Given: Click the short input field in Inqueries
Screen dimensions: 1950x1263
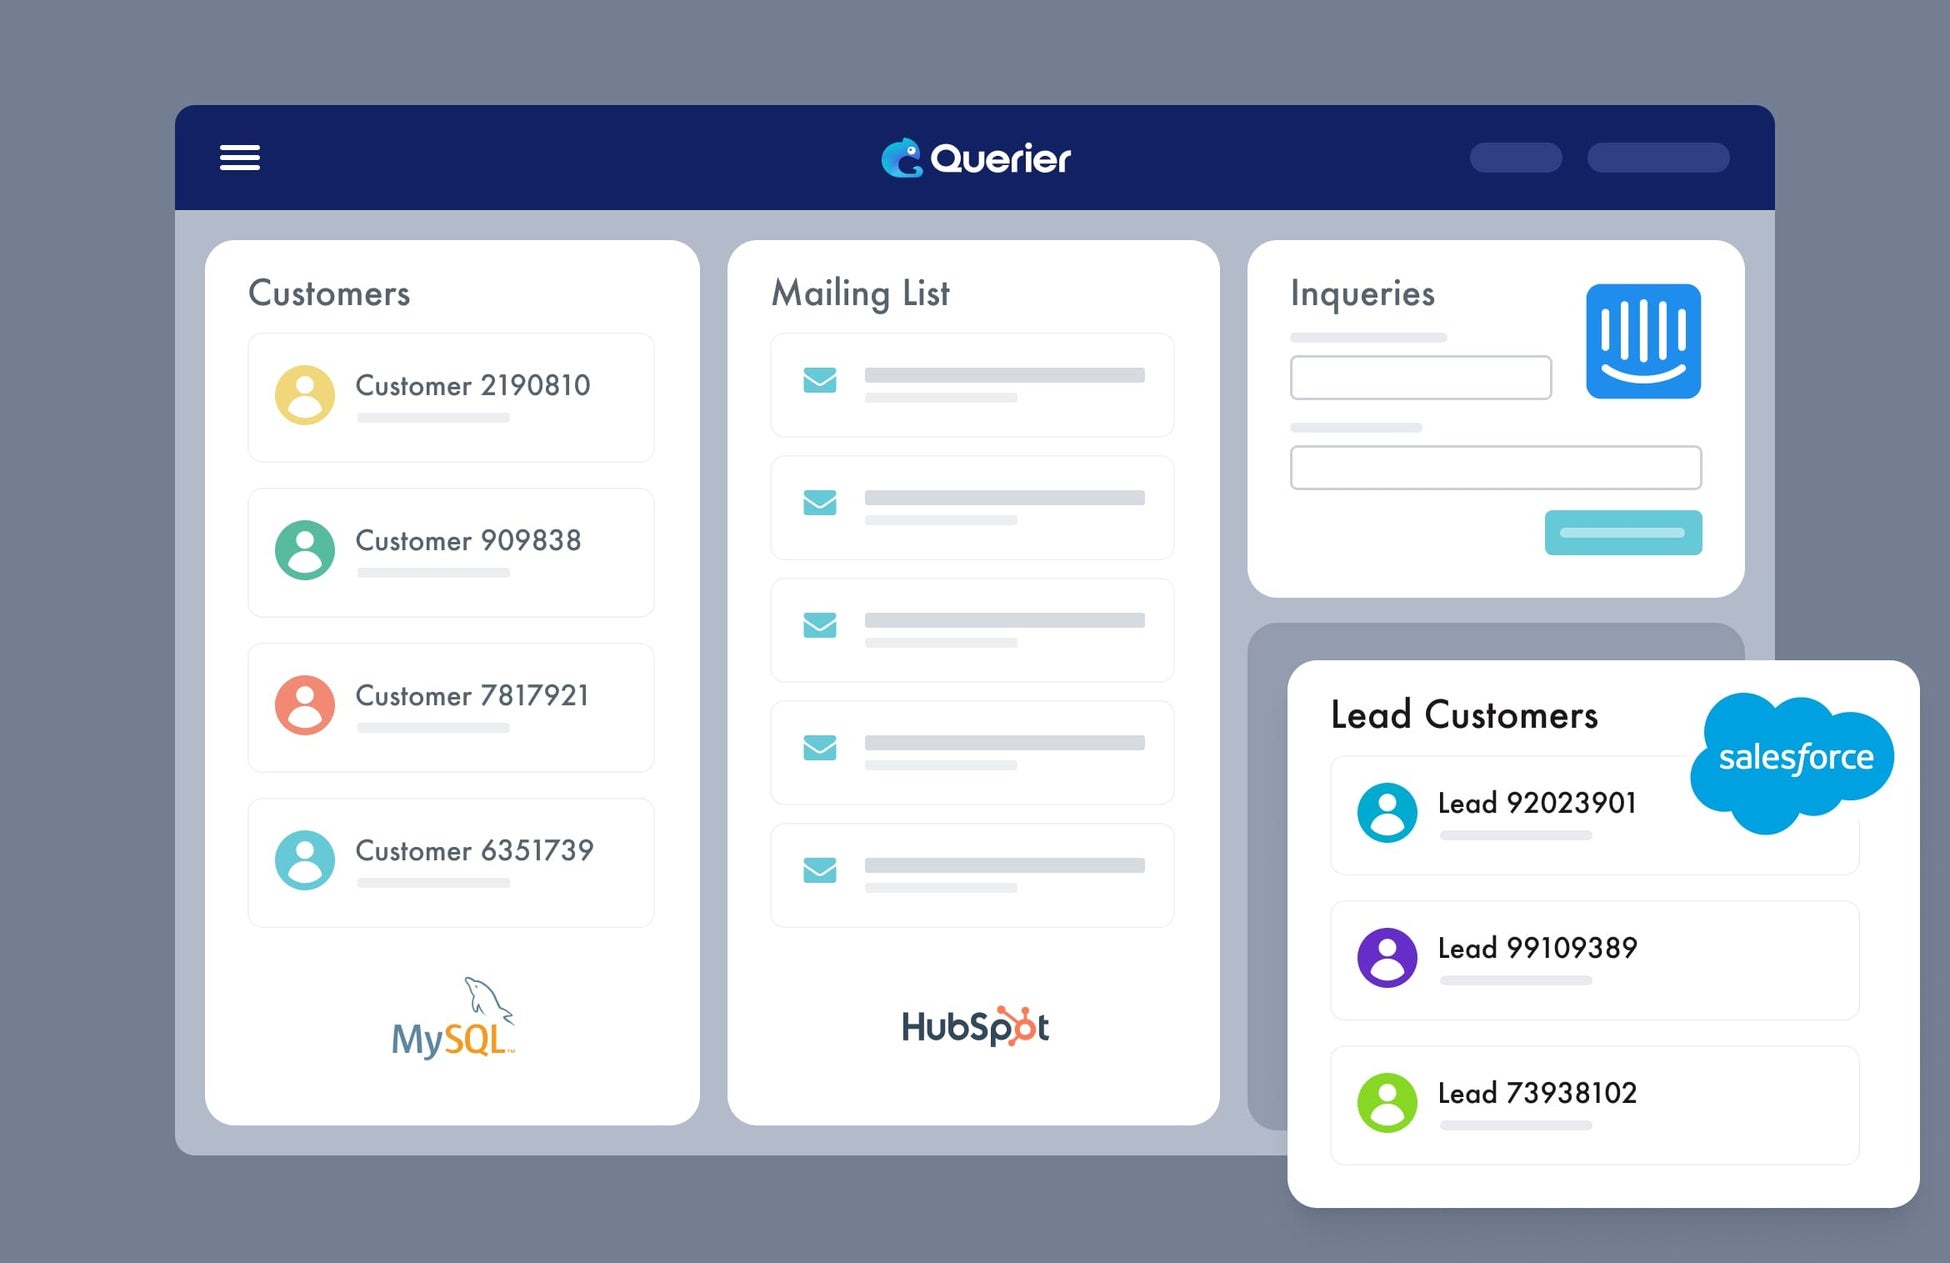Looking at the screenshot, I should click(1420, 378).
